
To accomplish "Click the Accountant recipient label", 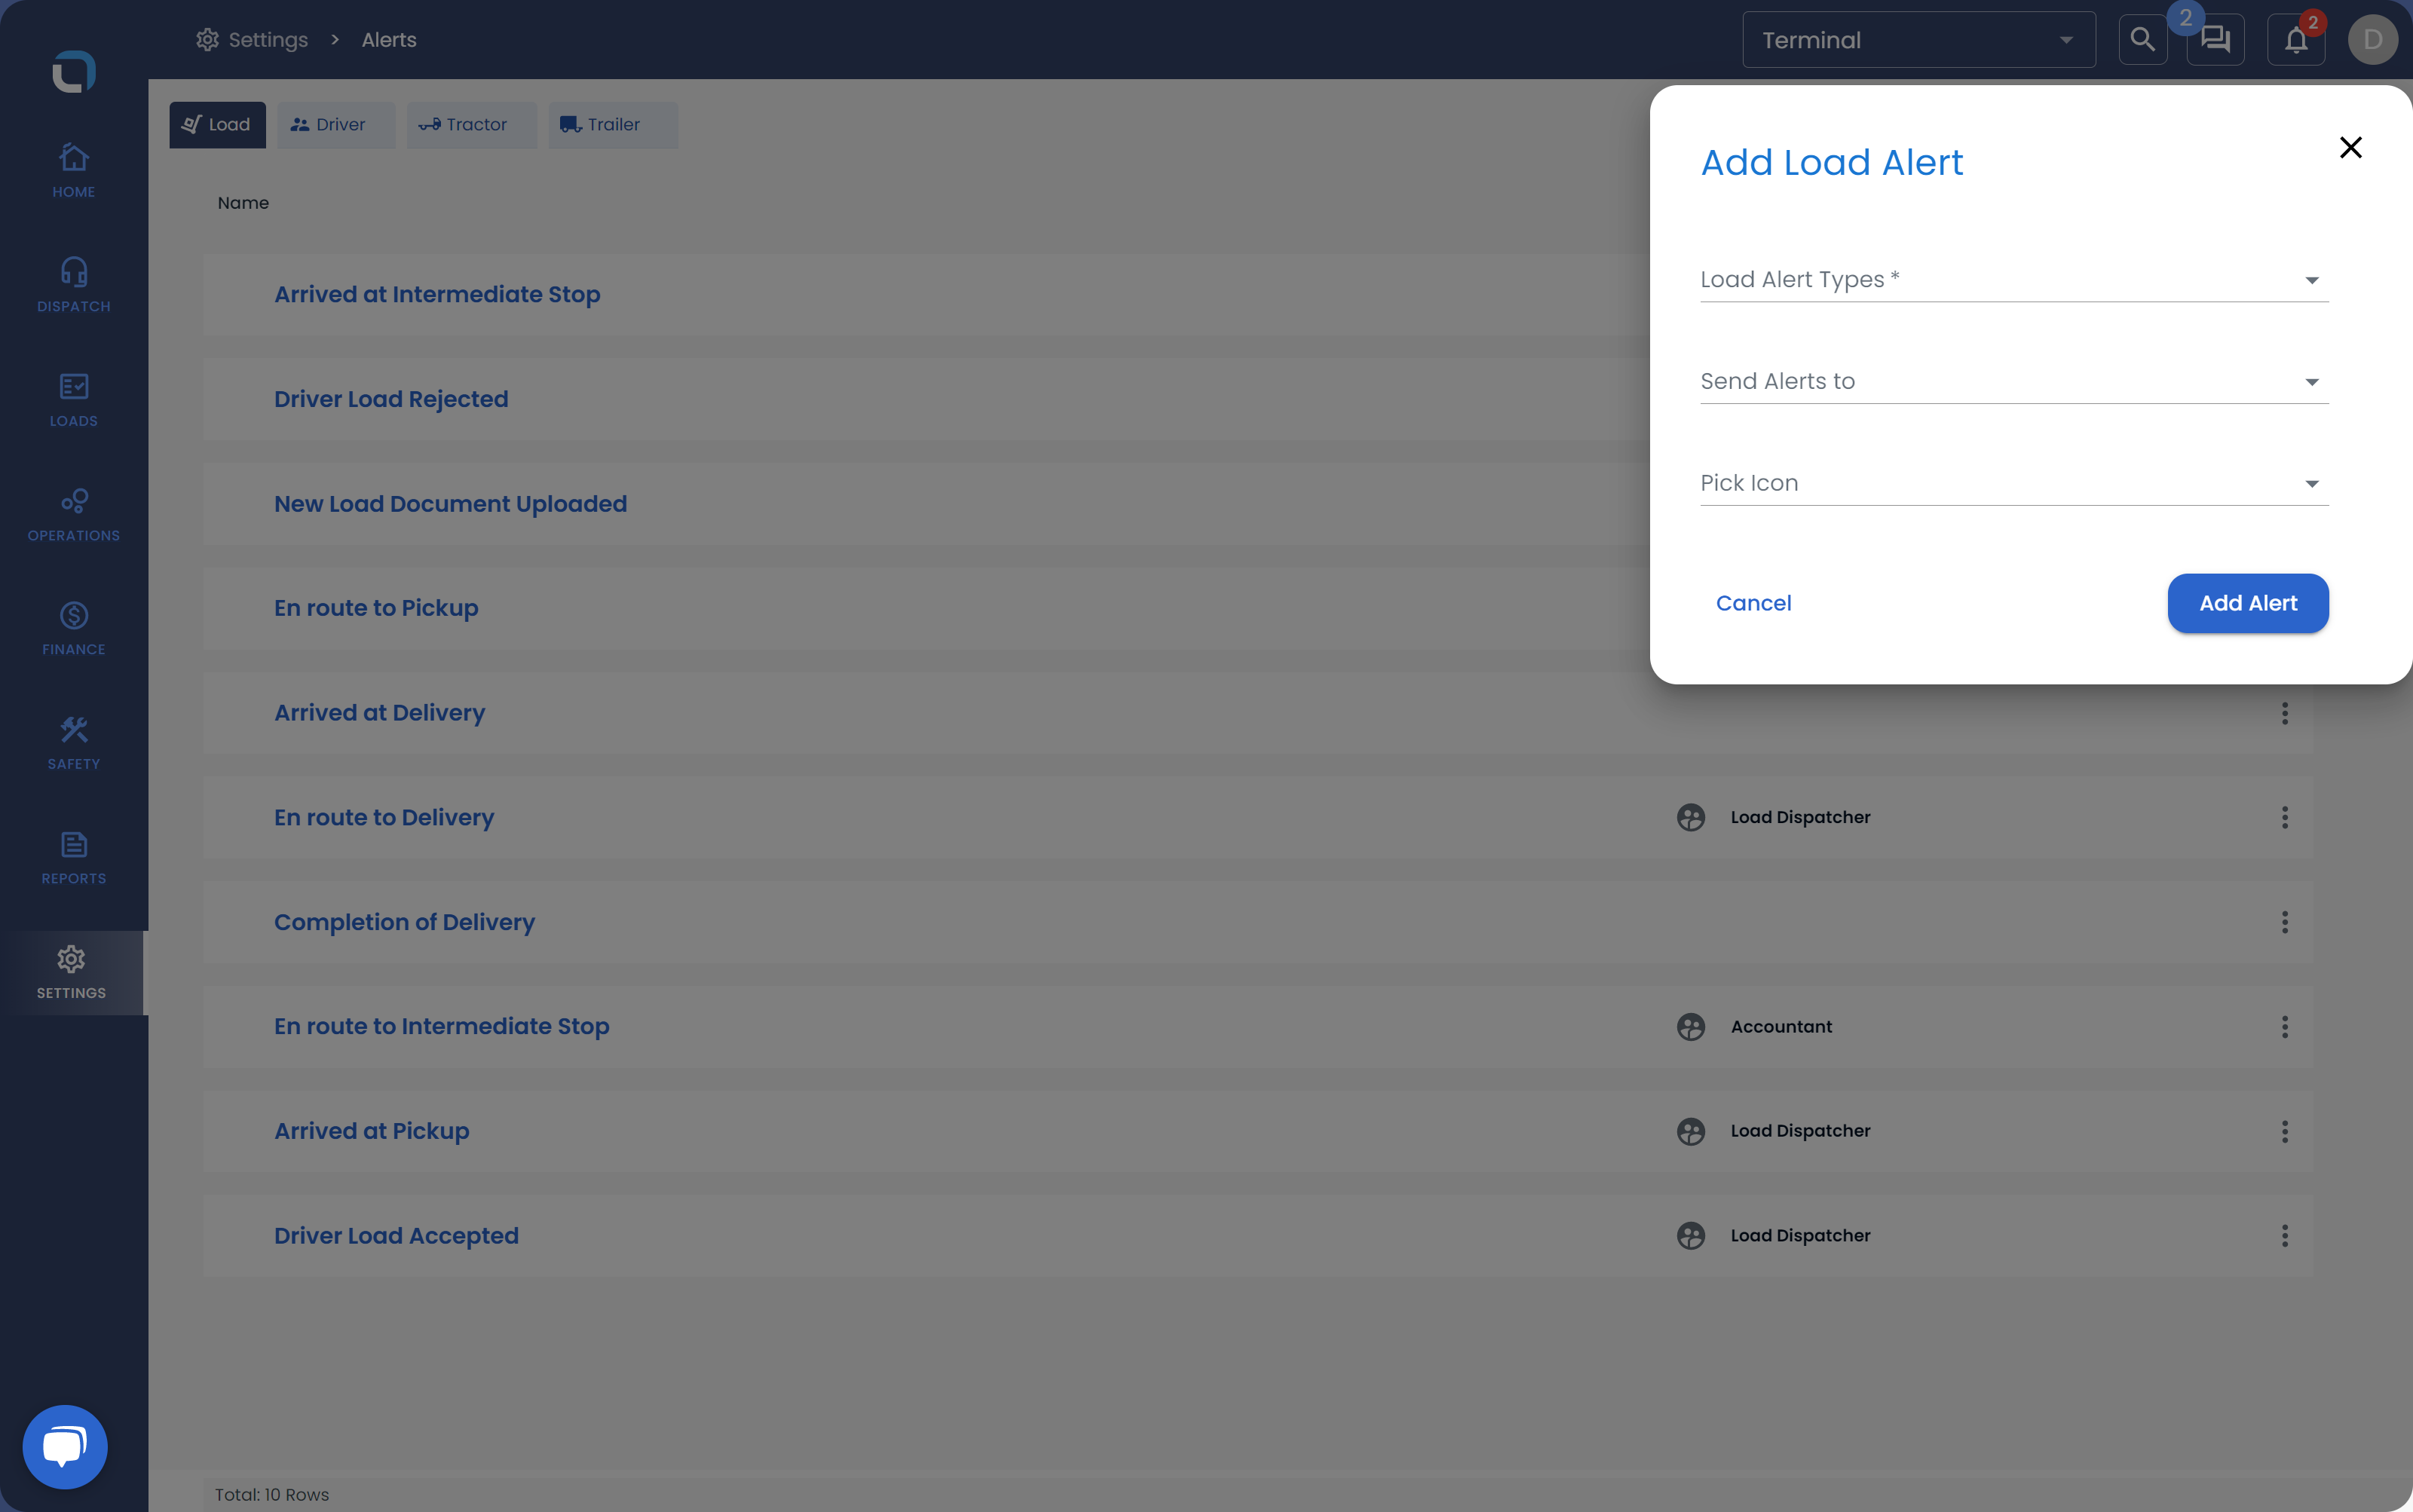I will [x=1781, y=1027].
